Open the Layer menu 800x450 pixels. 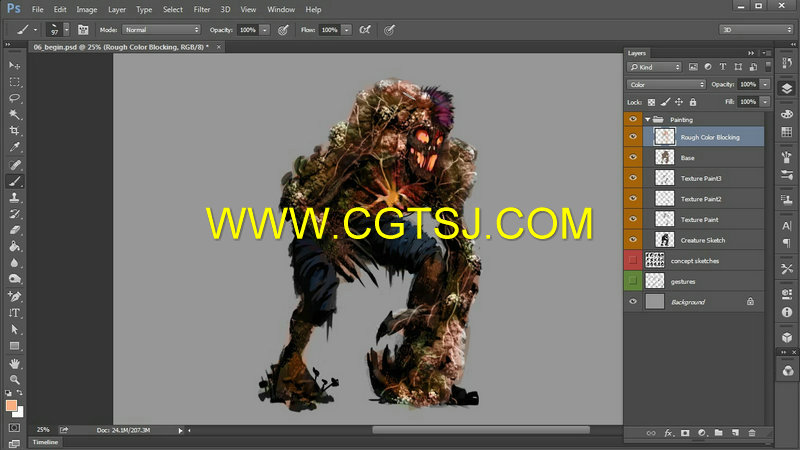tap(117, 9)
